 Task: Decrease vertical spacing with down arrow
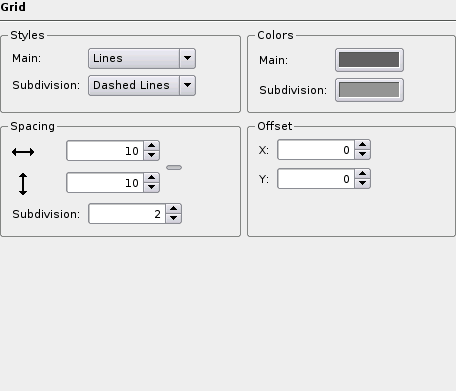(x=152, y=187)
